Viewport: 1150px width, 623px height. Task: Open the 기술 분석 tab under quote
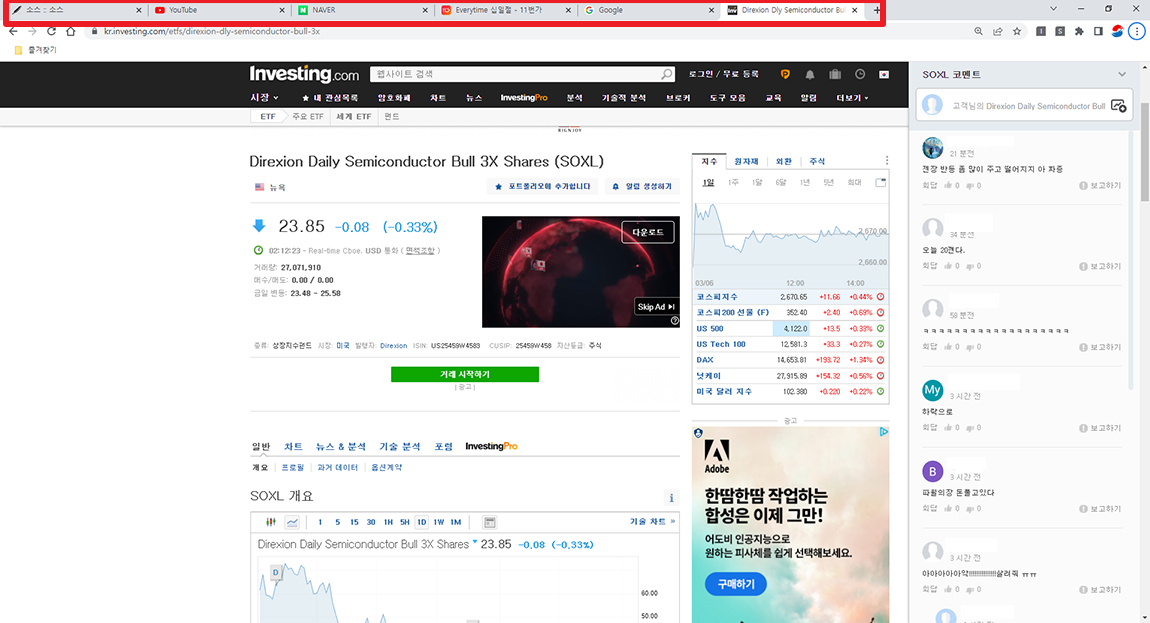coord(400,446)
